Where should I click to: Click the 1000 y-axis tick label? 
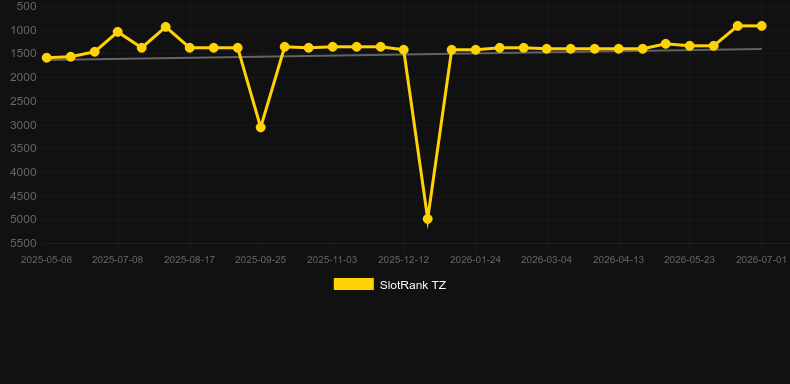tap(23, 30)
